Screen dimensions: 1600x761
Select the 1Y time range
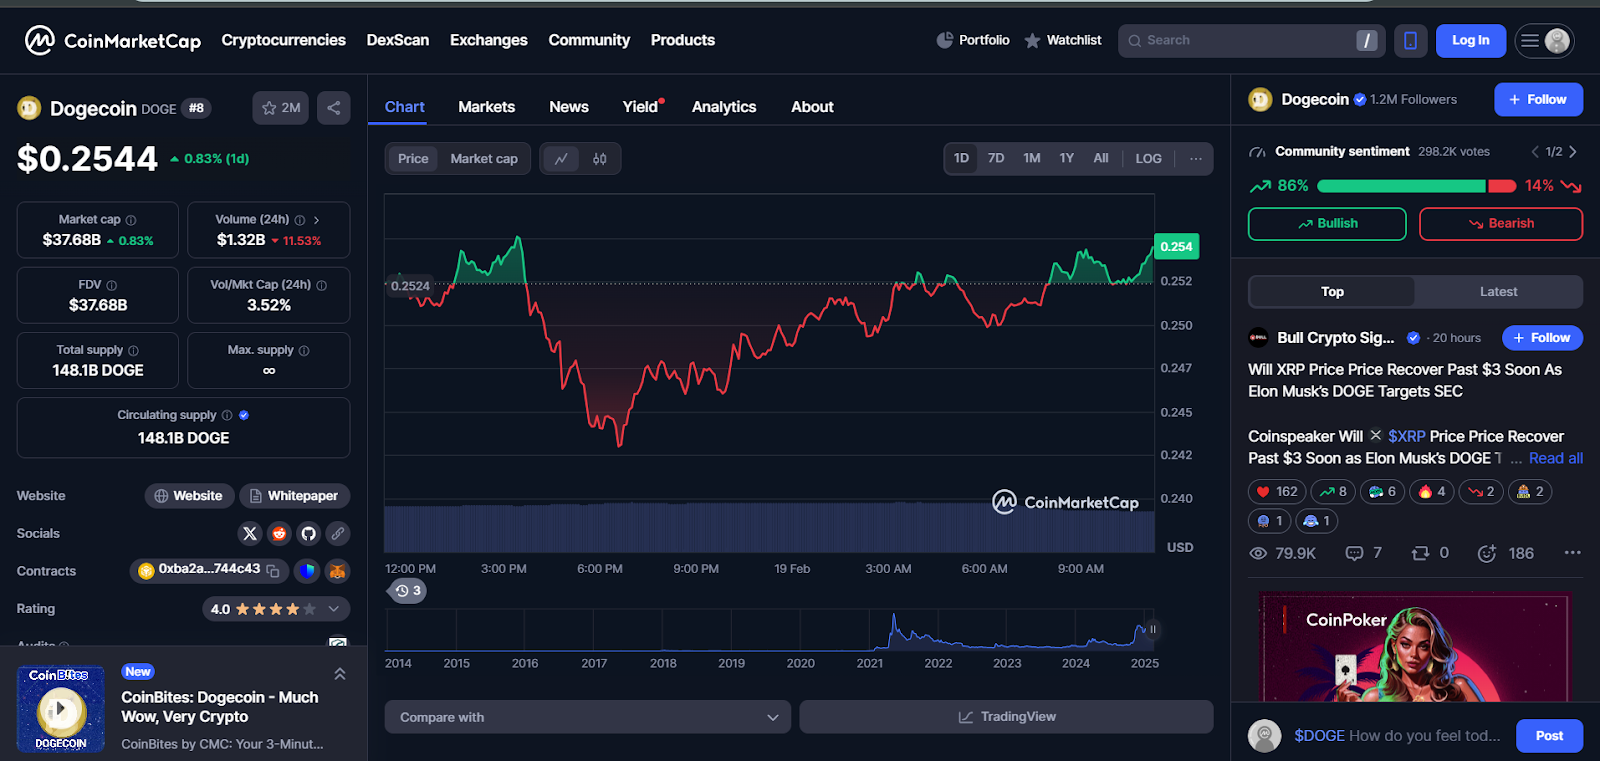pyautogui.click(x=1067, y=158)
